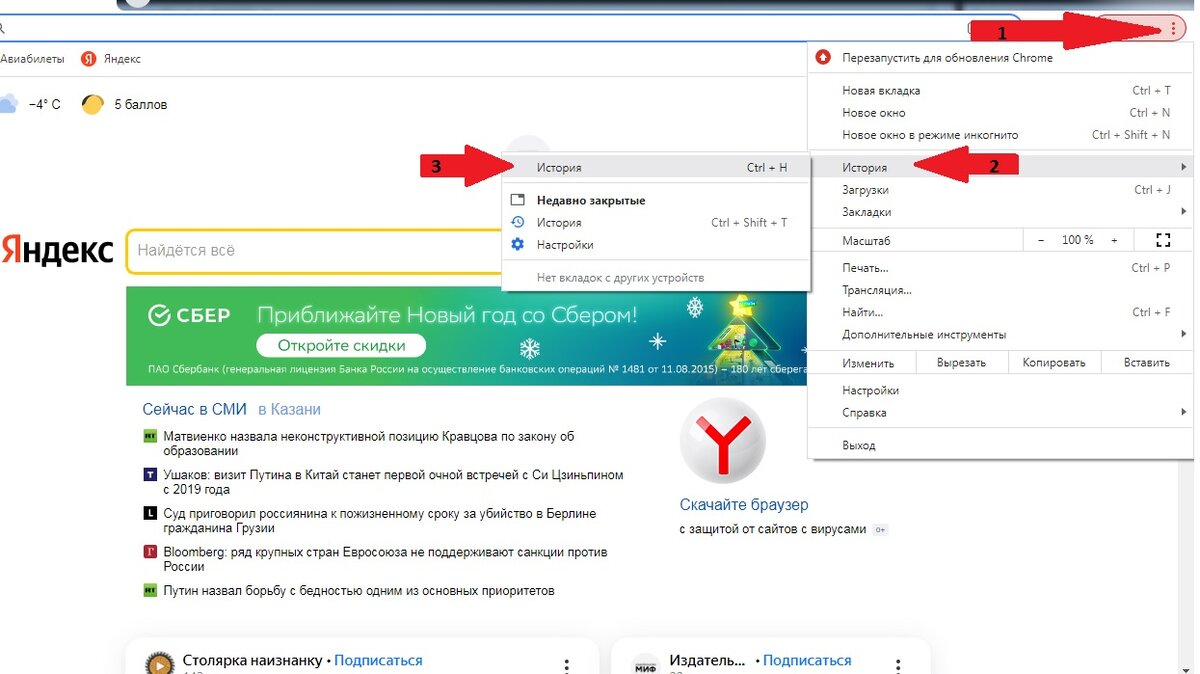This screenshot has width=1200, height=674.
Task: Click the Yandex Browser red Y logo
Action: 722,441
